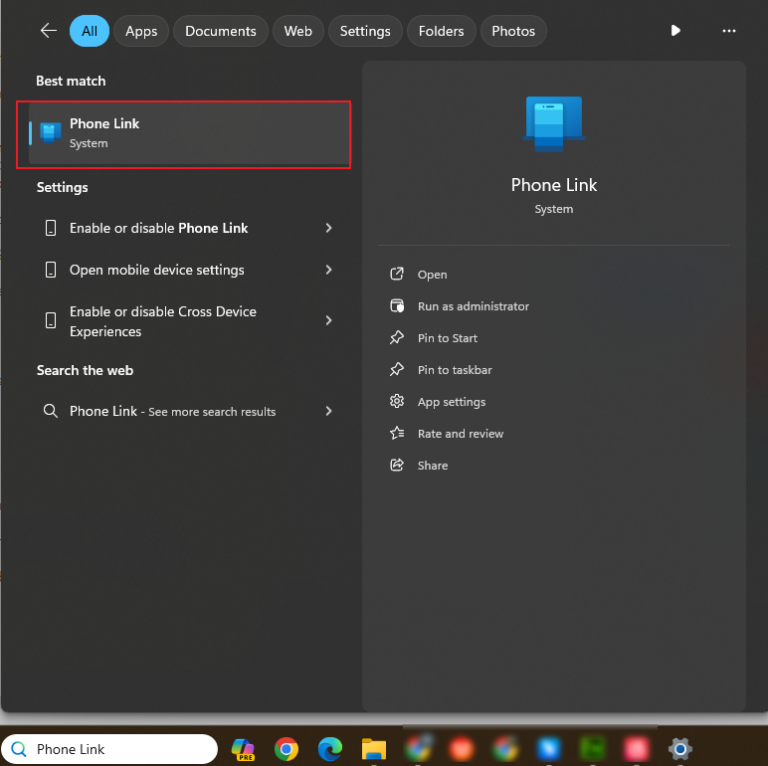Click the Run as administrator shield icon
This screenshot has height=766, width=768.
click(x=397, y=306)
